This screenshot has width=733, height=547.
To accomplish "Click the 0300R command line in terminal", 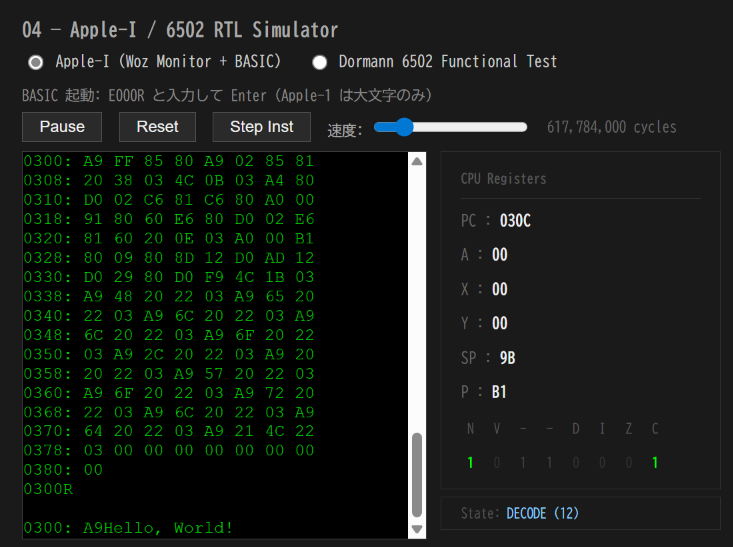I will (48, 489).
